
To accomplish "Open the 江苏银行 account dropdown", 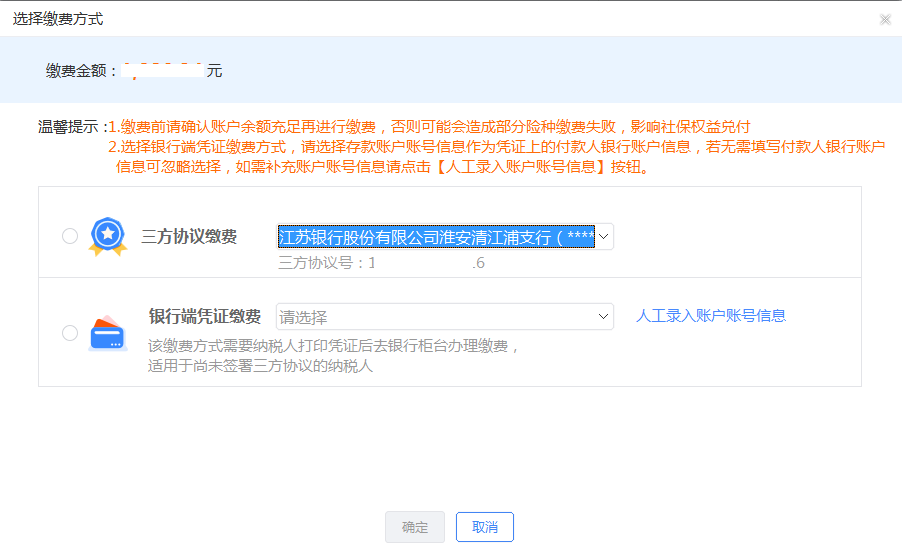I will pos(445,236).
